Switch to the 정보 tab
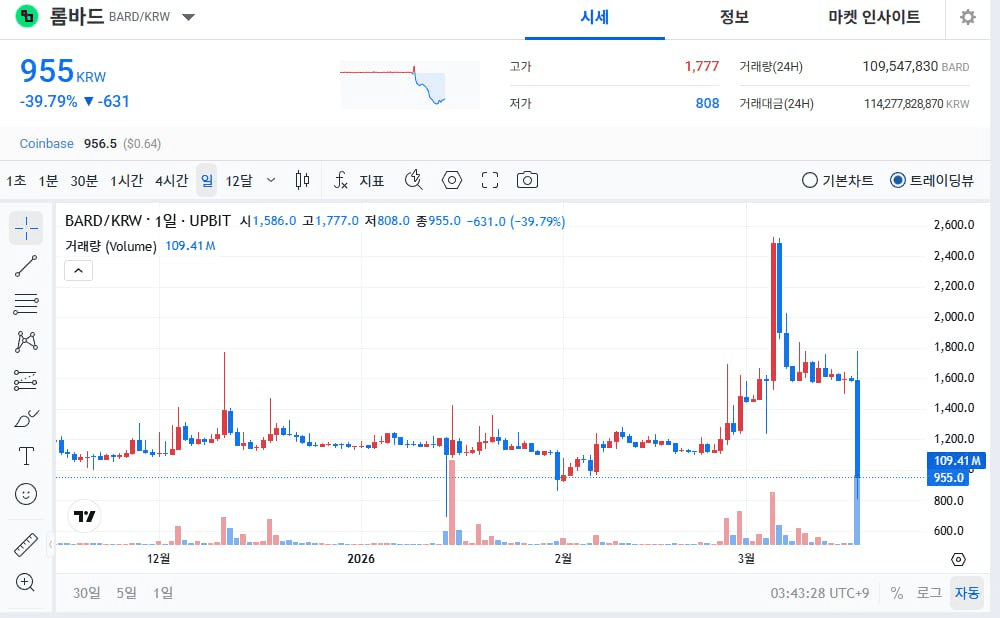Screen dimensions: 1000x618 [734, 17]
